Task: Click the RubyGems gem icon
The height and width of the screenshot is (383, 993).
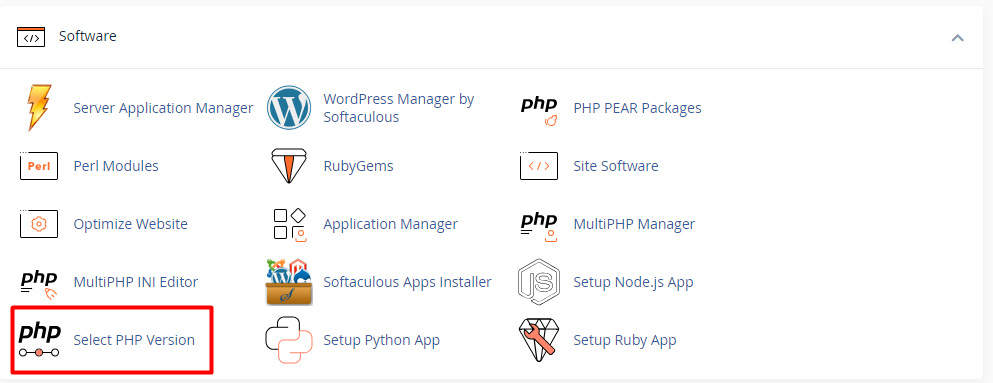Action: click(x=289, y=166)
